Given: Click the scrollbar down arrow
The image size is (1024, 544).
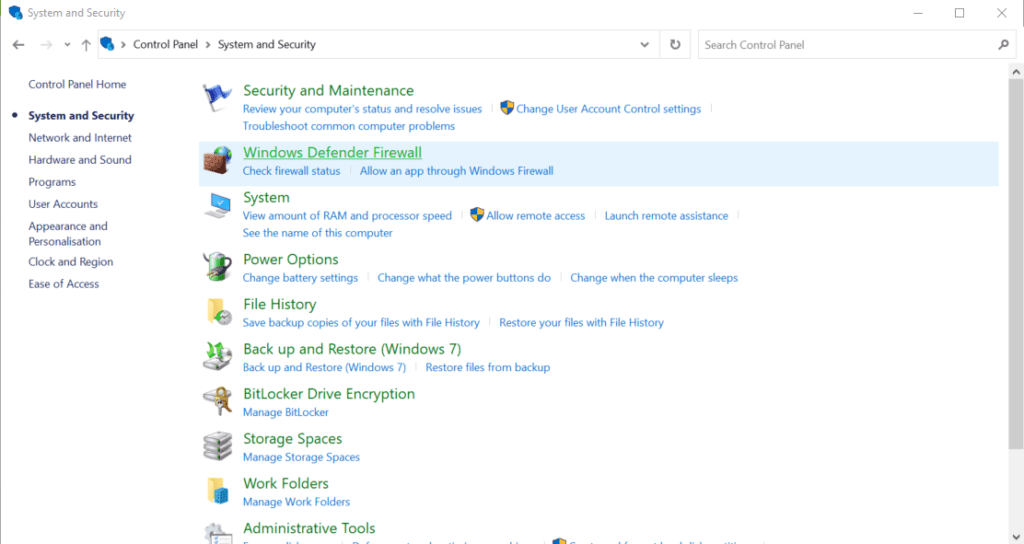Looking at the screenshot, I should pyautogui.click(x=1016, y=537).
